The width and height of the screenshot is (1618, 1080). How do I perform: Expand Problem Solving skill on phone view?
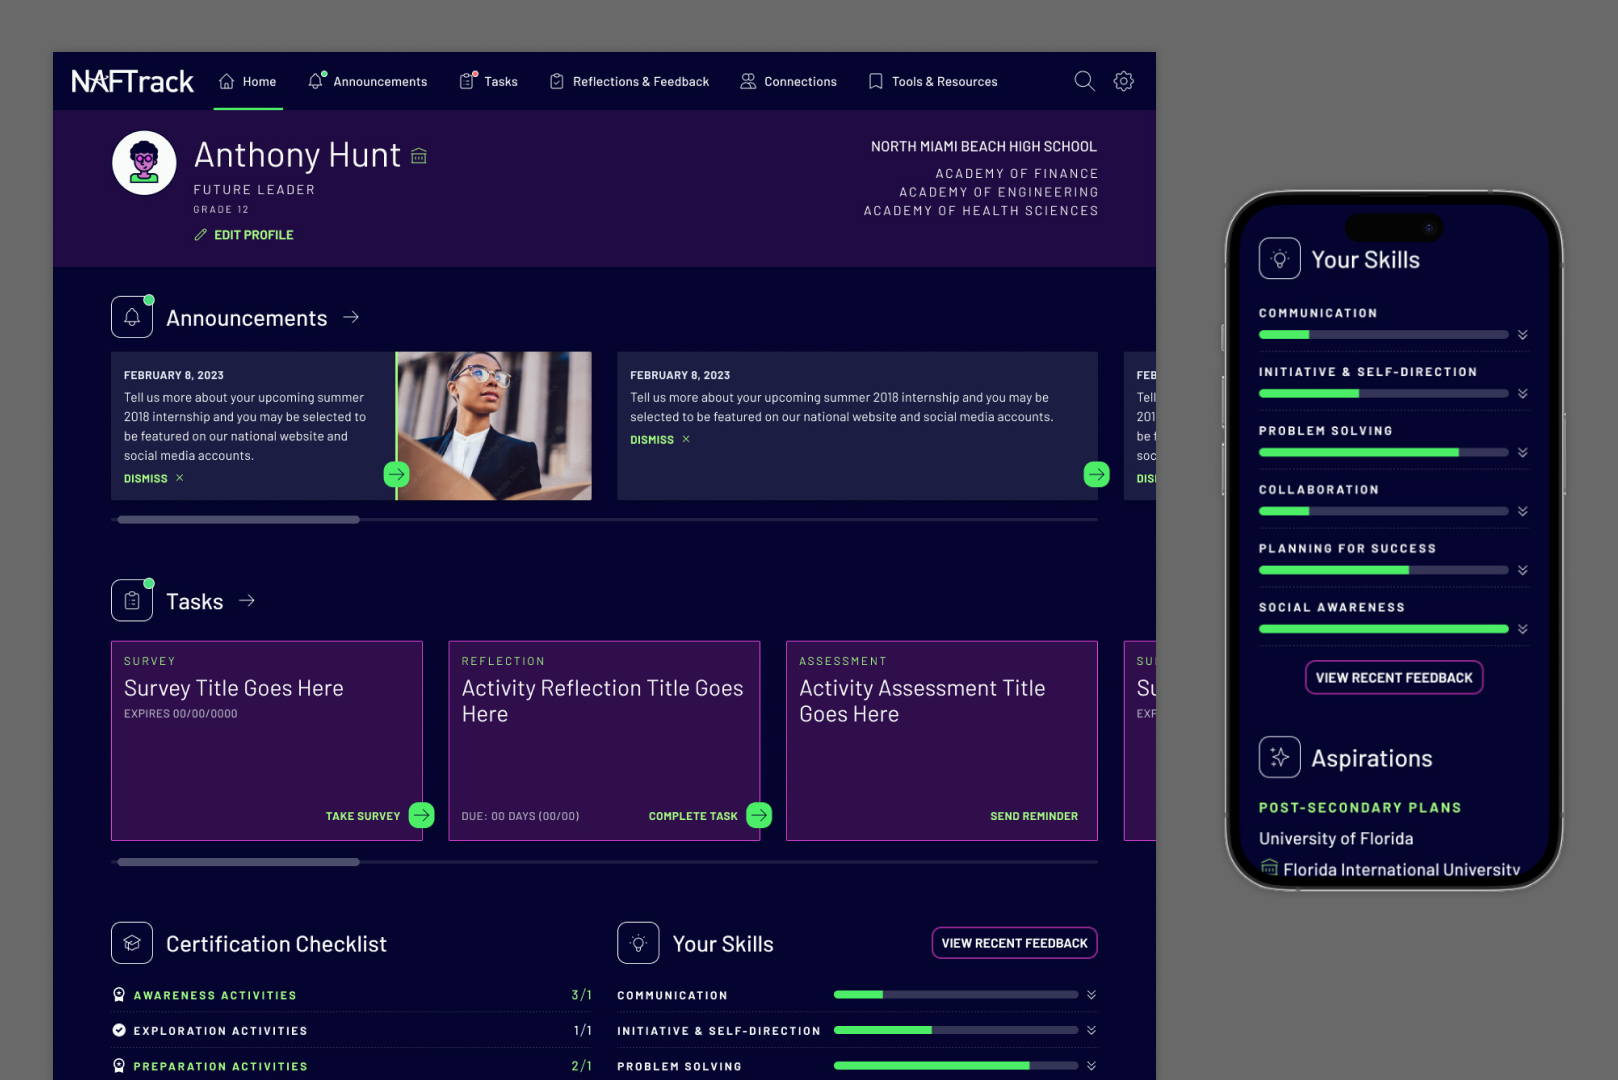[x=1522, y=453]
